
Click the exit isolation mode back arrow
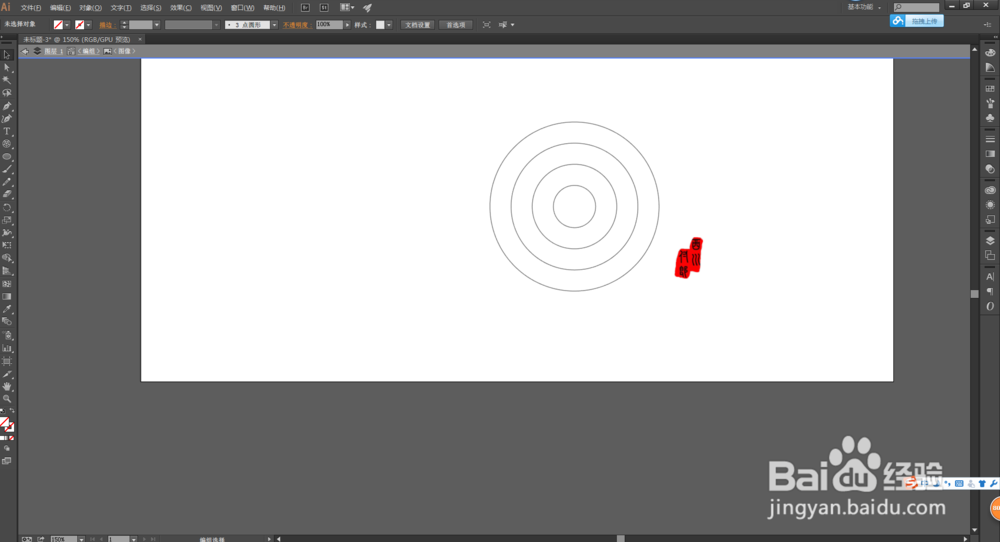[25, 51]
